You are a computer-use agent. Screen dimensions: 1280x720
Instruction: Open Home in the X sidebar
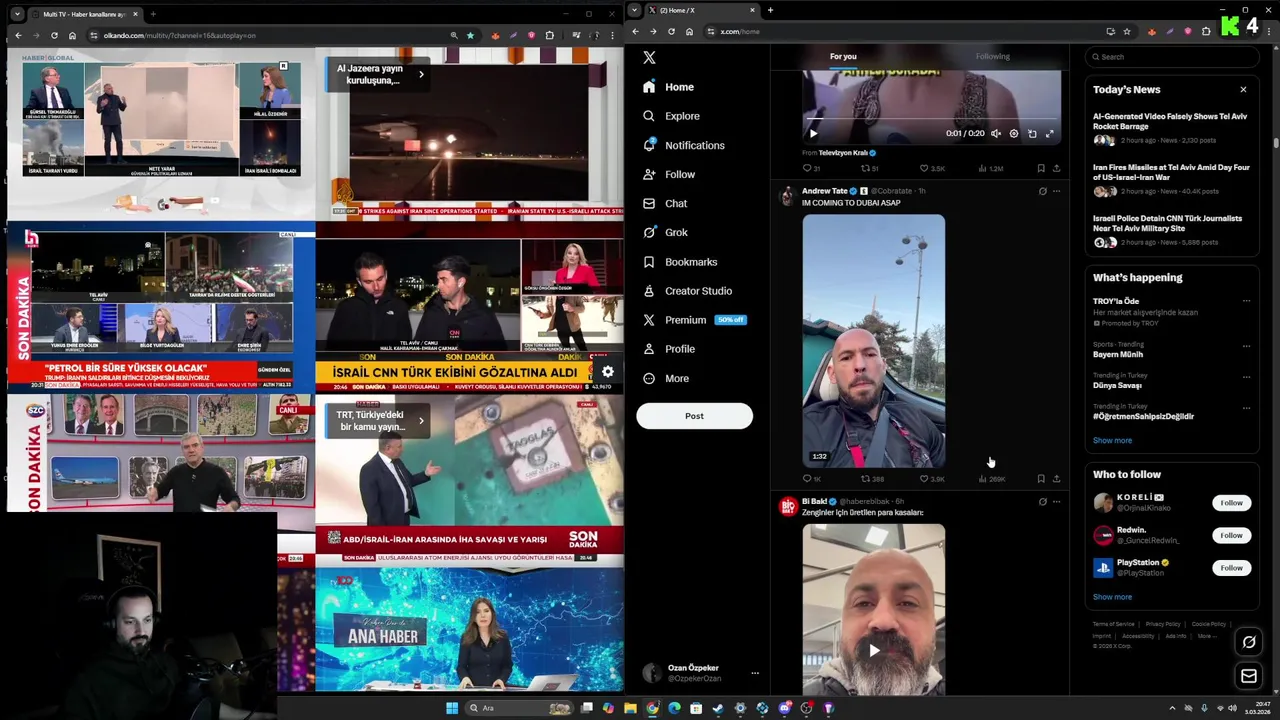tap(668, 87)
